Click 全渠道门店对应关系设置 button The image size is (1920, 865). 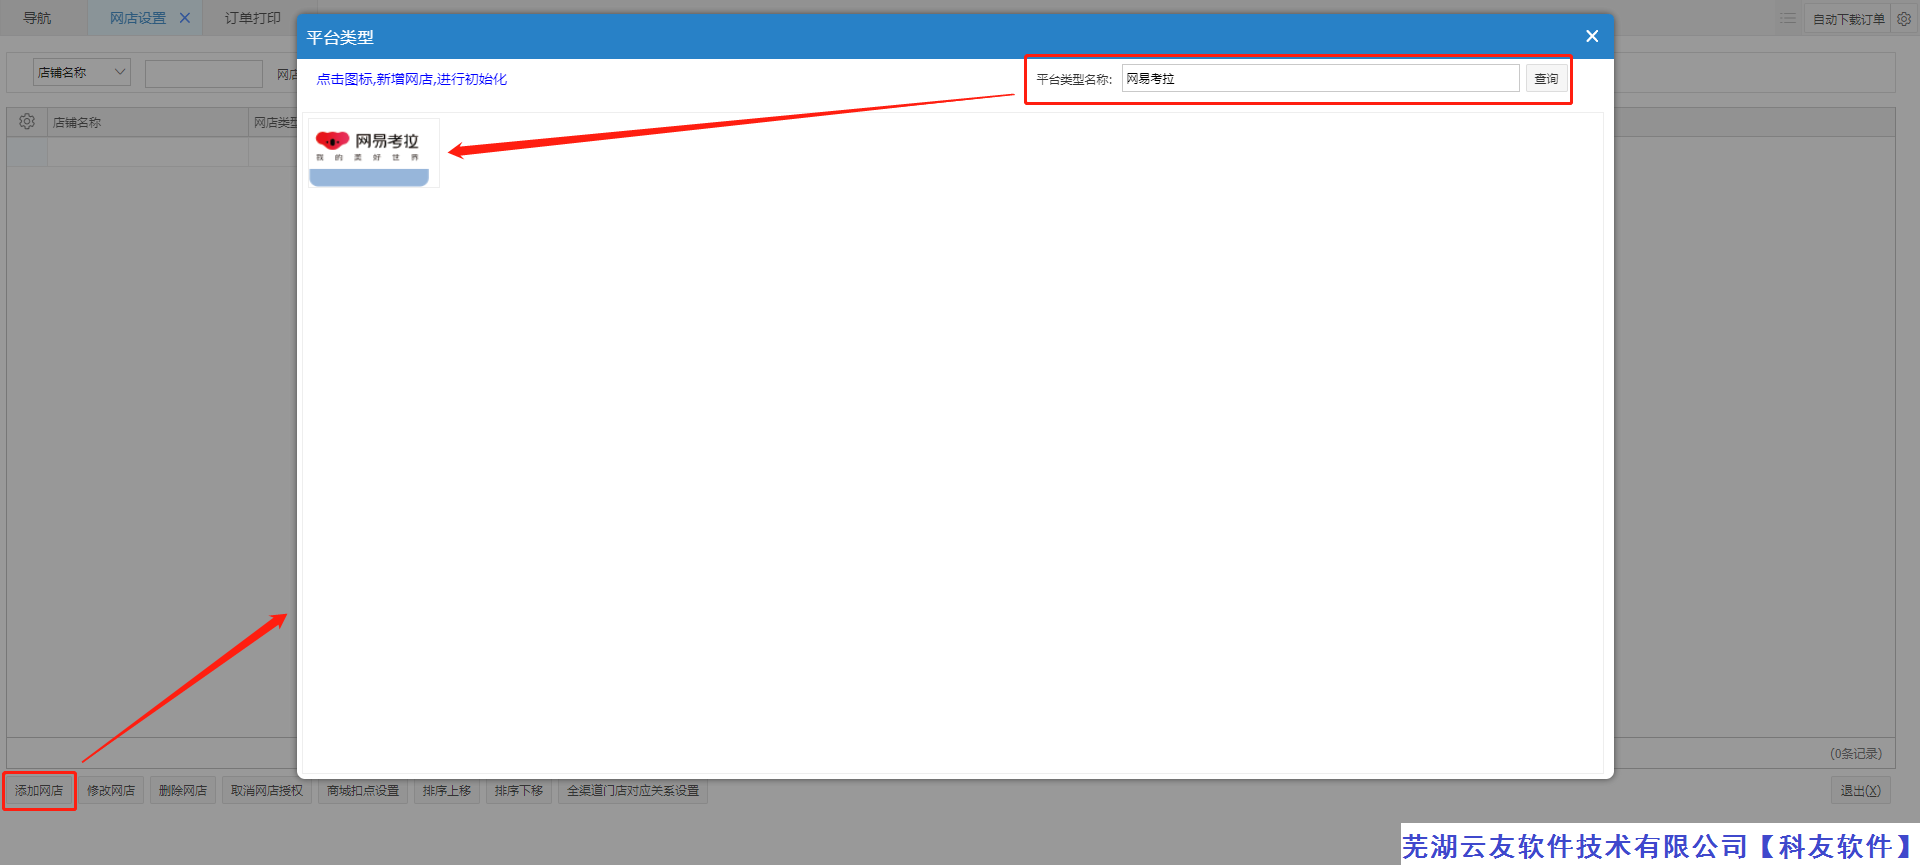coord(633,791)
